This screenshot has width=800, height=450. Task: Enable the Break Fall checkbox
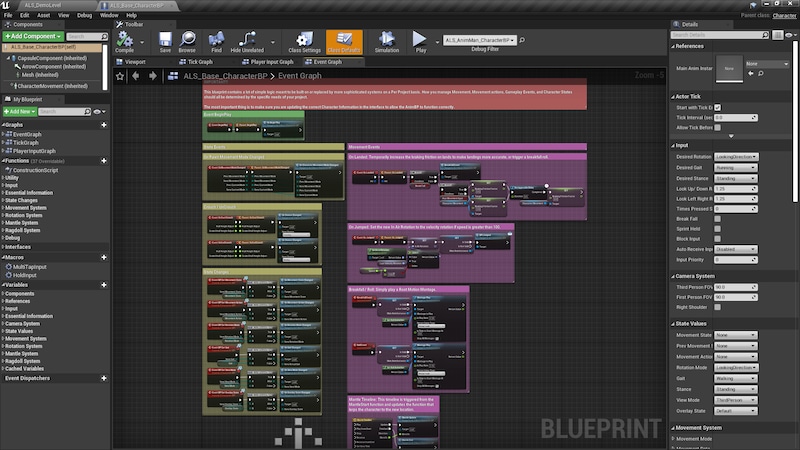click(718, 219)
